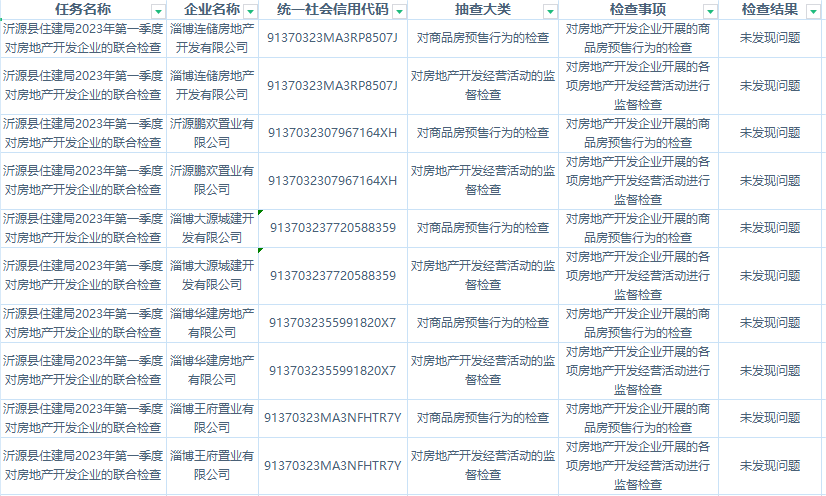This screenshot has height=496, width=826.
Task: Expand the 统一社会信用代码 filter arrow
Action: (399, 11)
